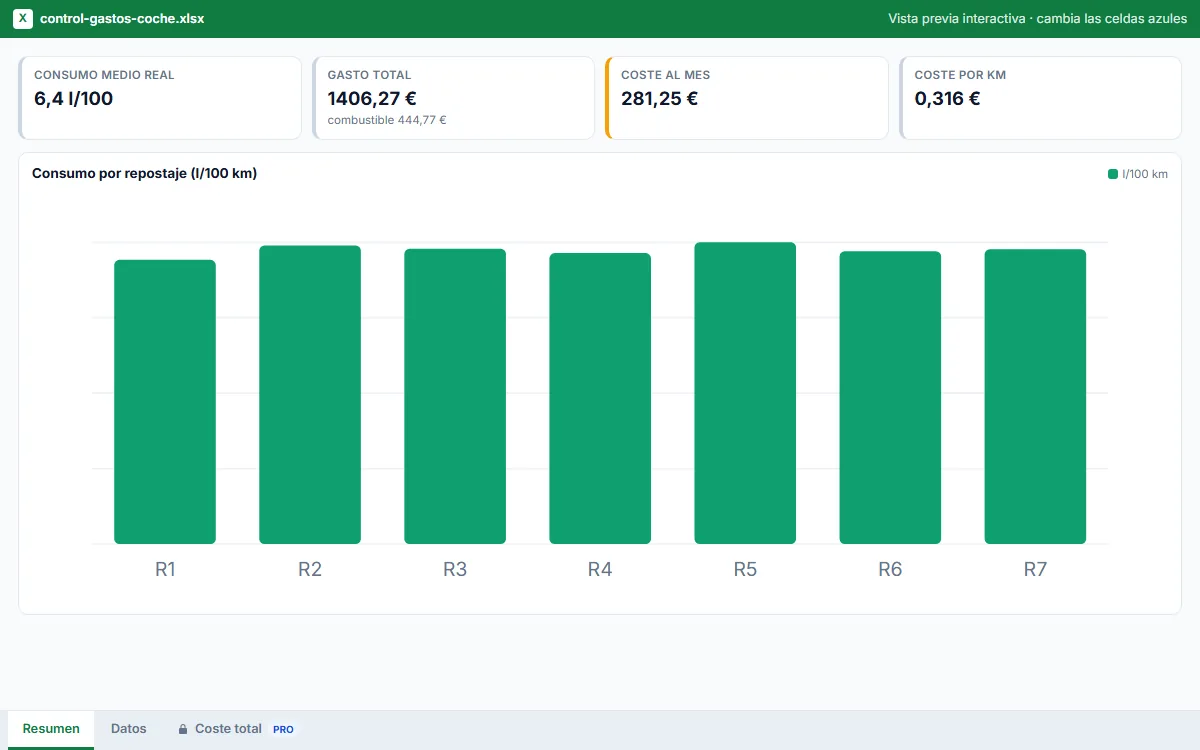Click the R5 bar in the chart

tap(745, 393)
